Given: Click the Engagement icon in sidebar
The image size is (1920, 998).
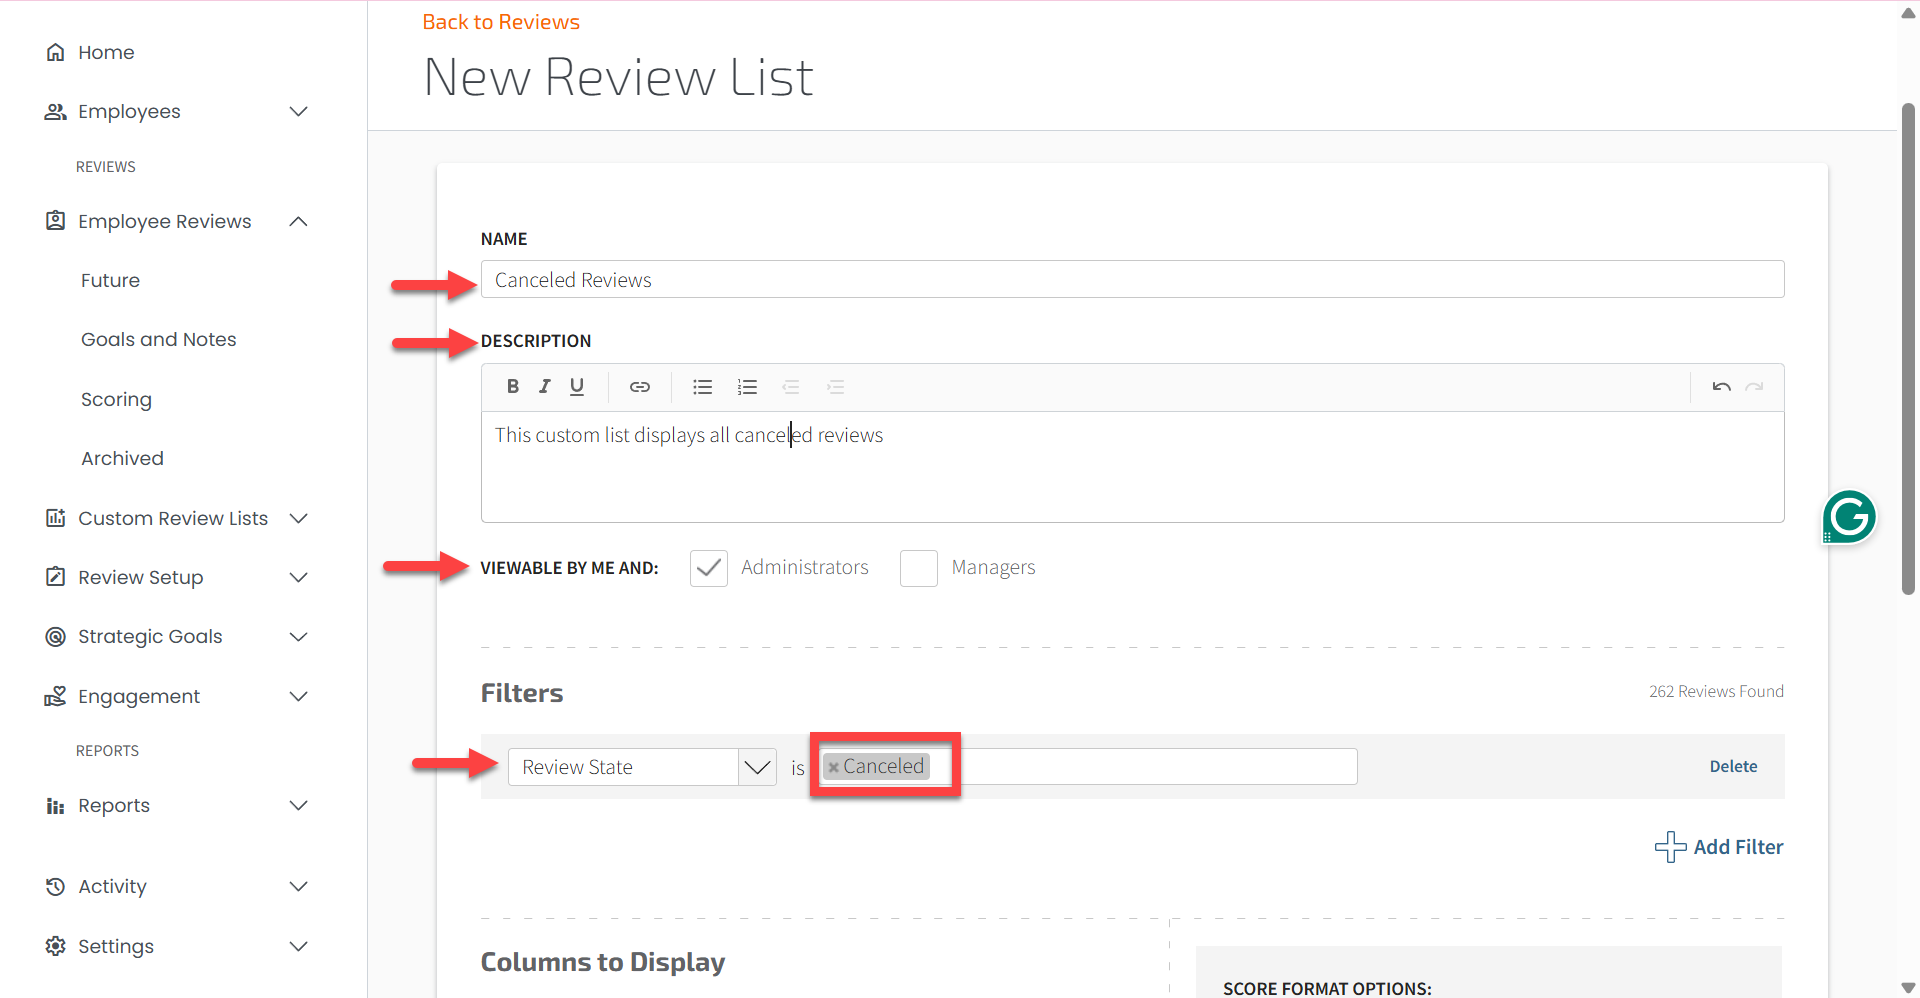Looking at the screenshot, I should pos(56,696).
